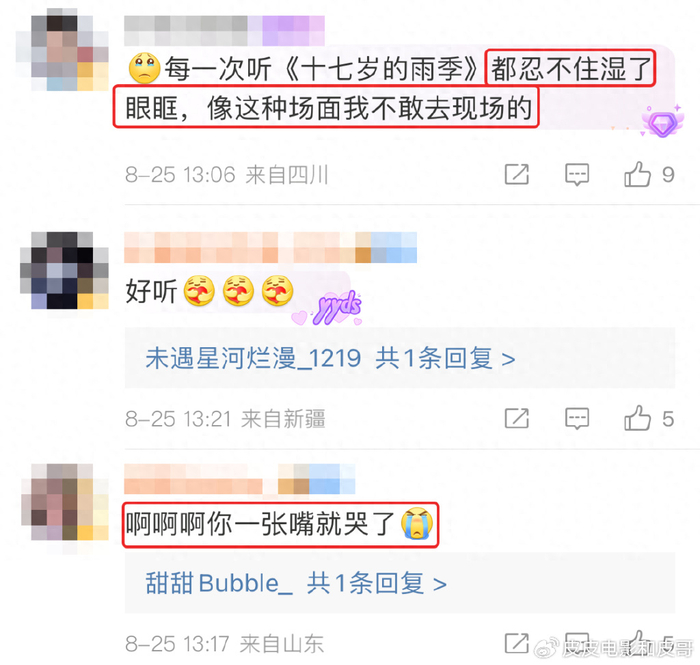Like the 啊啊啊你一张嘴就哭了 comment

point(637,643)
